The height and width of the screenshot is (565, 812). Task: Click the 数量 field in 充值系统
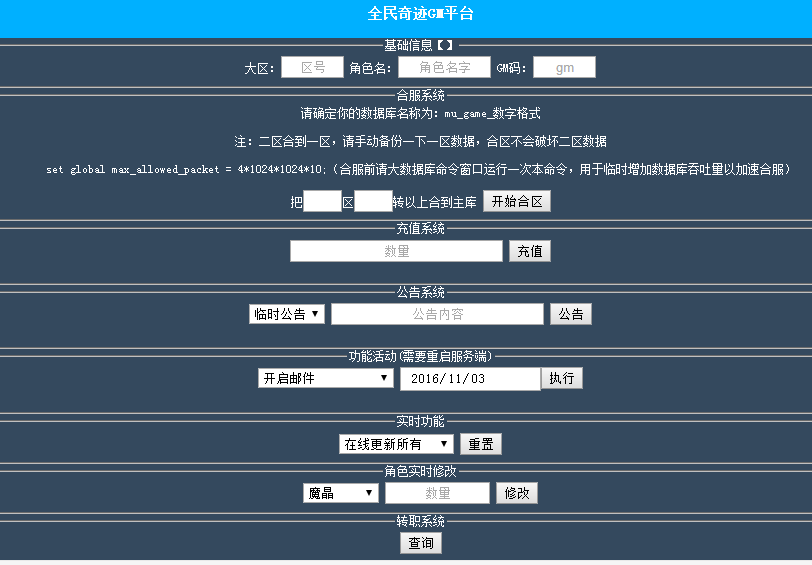tap(396, 251)
